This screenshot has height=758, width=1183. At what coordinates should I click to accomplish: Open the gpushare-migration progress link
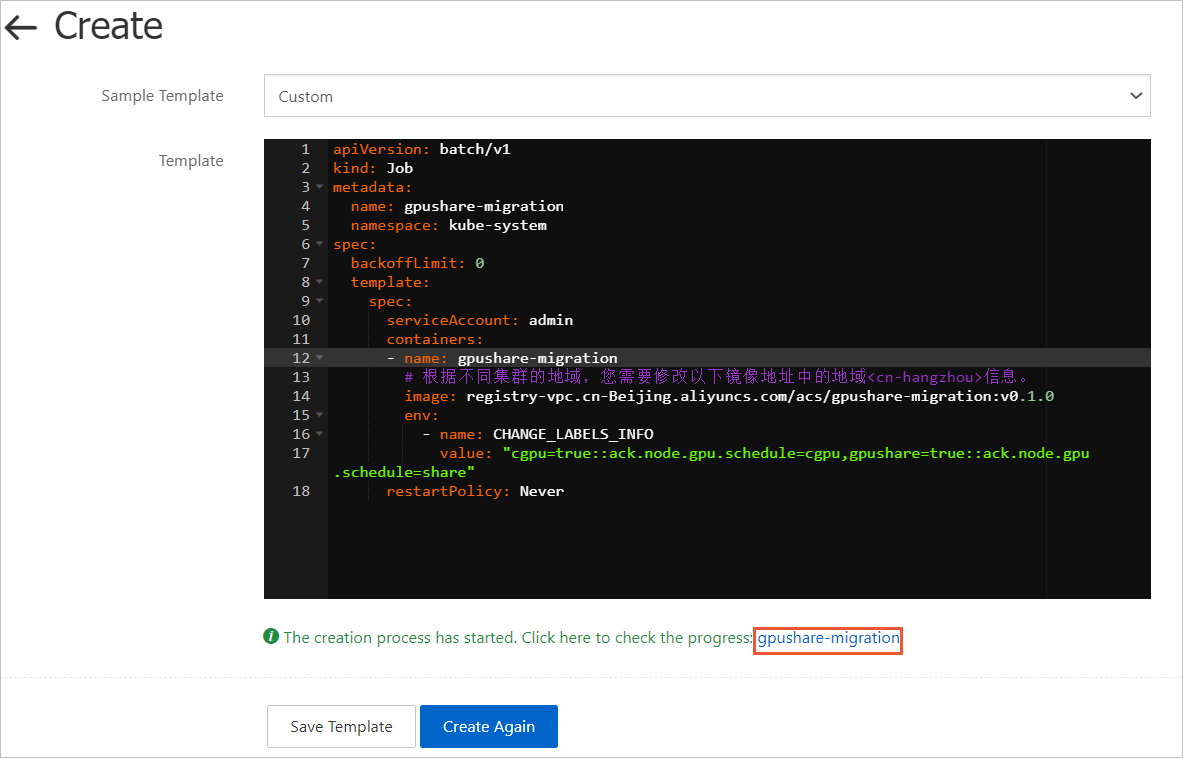tap(828, 638)
